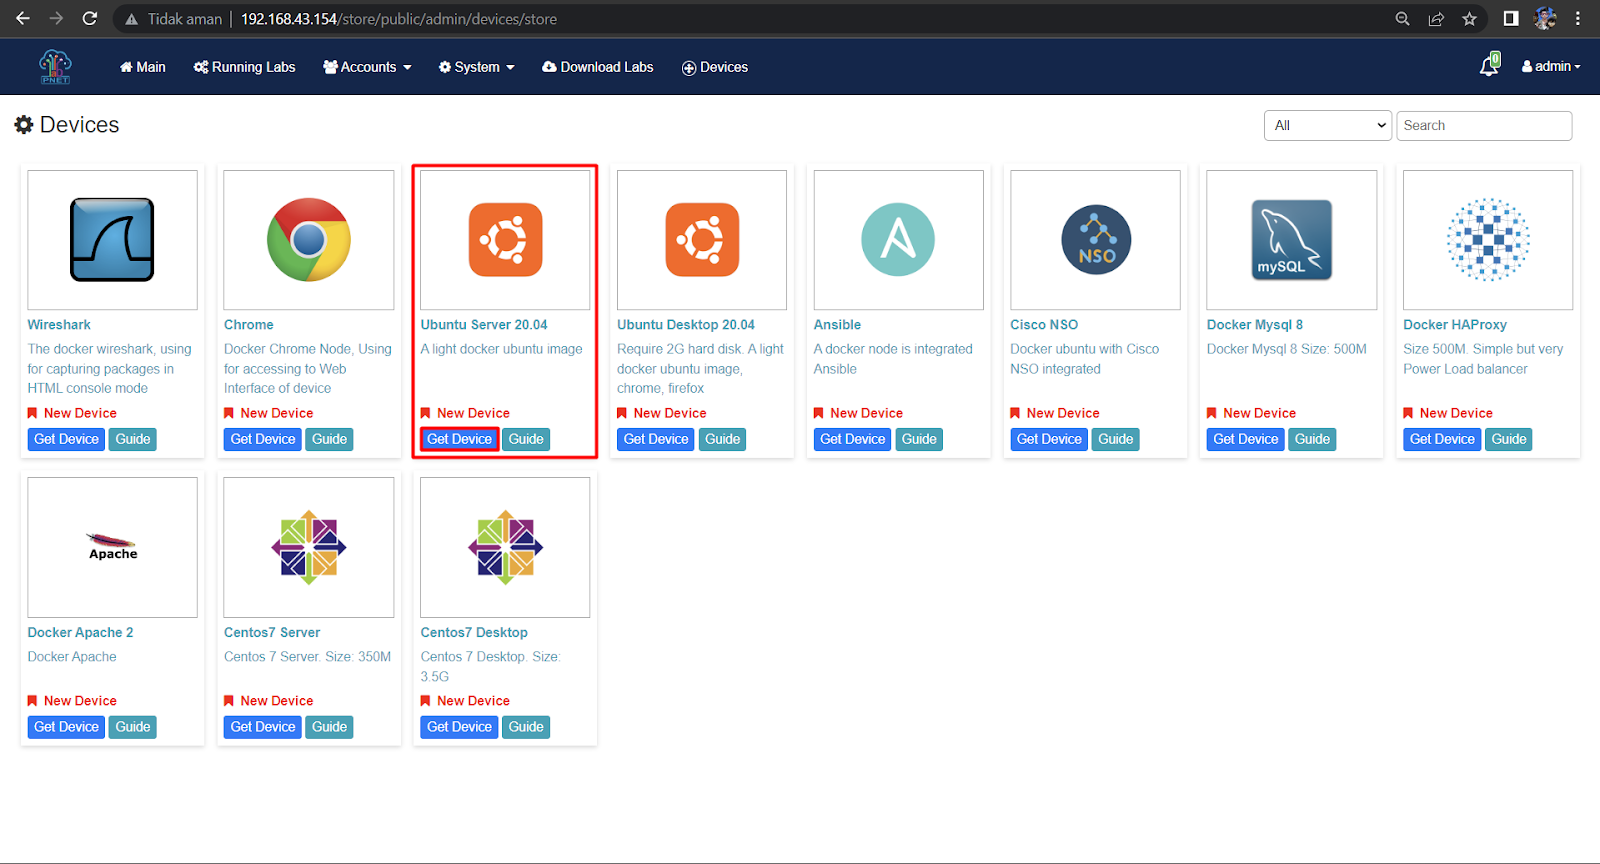Open the admin user dropdown
The height and width of the screenshot is (864, 1600).
(x=1551, y=66)
